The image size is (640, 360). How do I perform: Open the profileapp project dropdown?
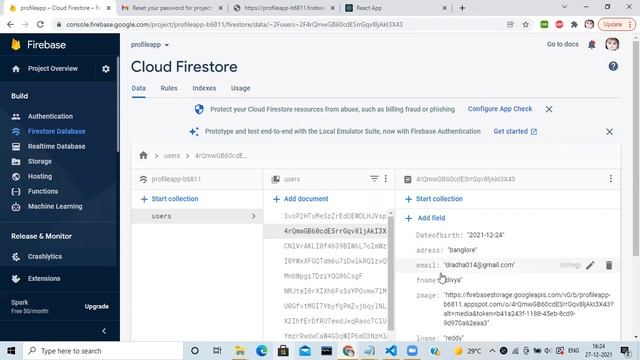pos(150,44)
